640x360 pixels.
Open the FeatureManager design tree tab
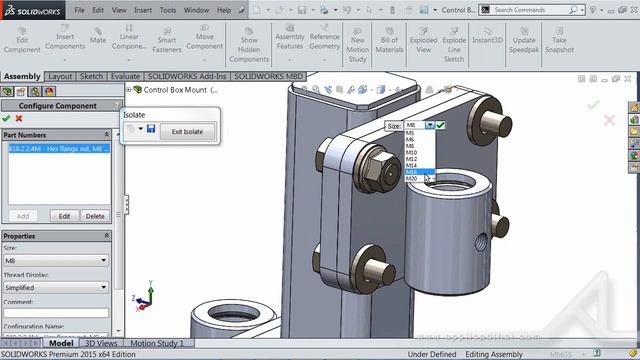tap(7, 91)
